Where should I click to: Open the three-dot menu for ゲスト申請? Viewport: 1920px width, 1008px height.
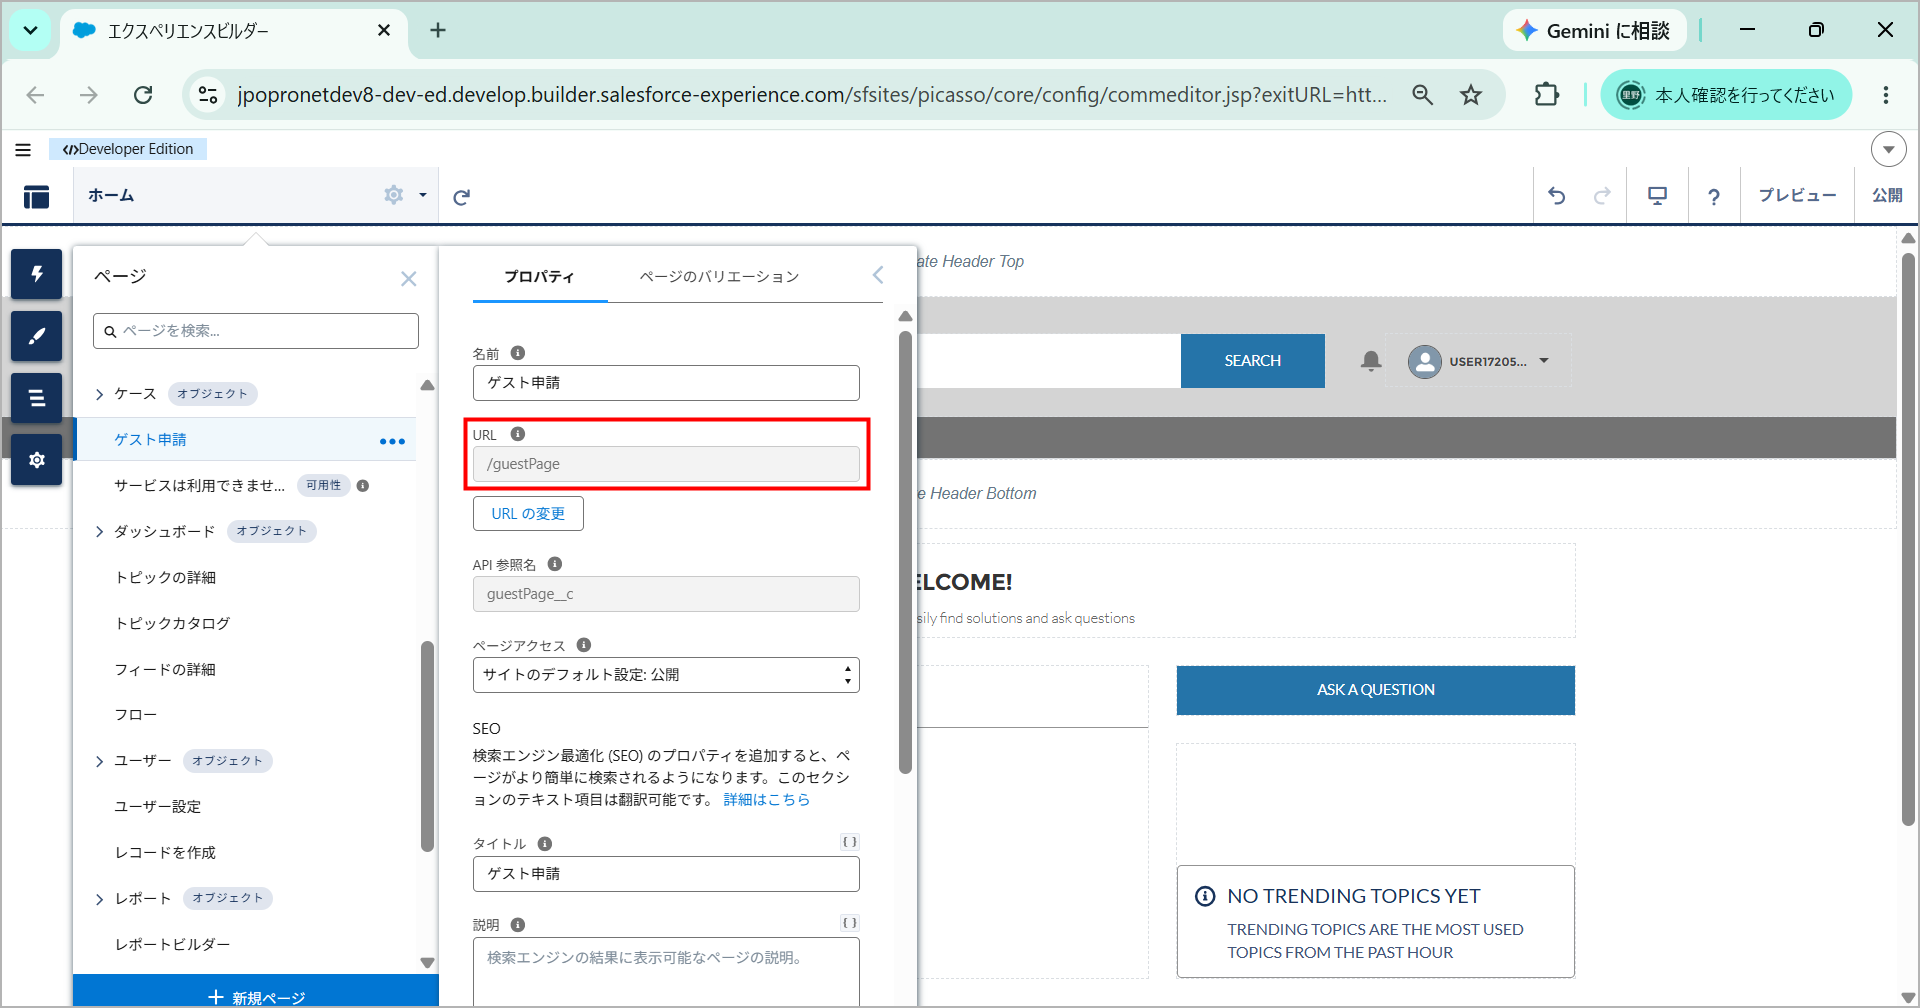point(392,441)
